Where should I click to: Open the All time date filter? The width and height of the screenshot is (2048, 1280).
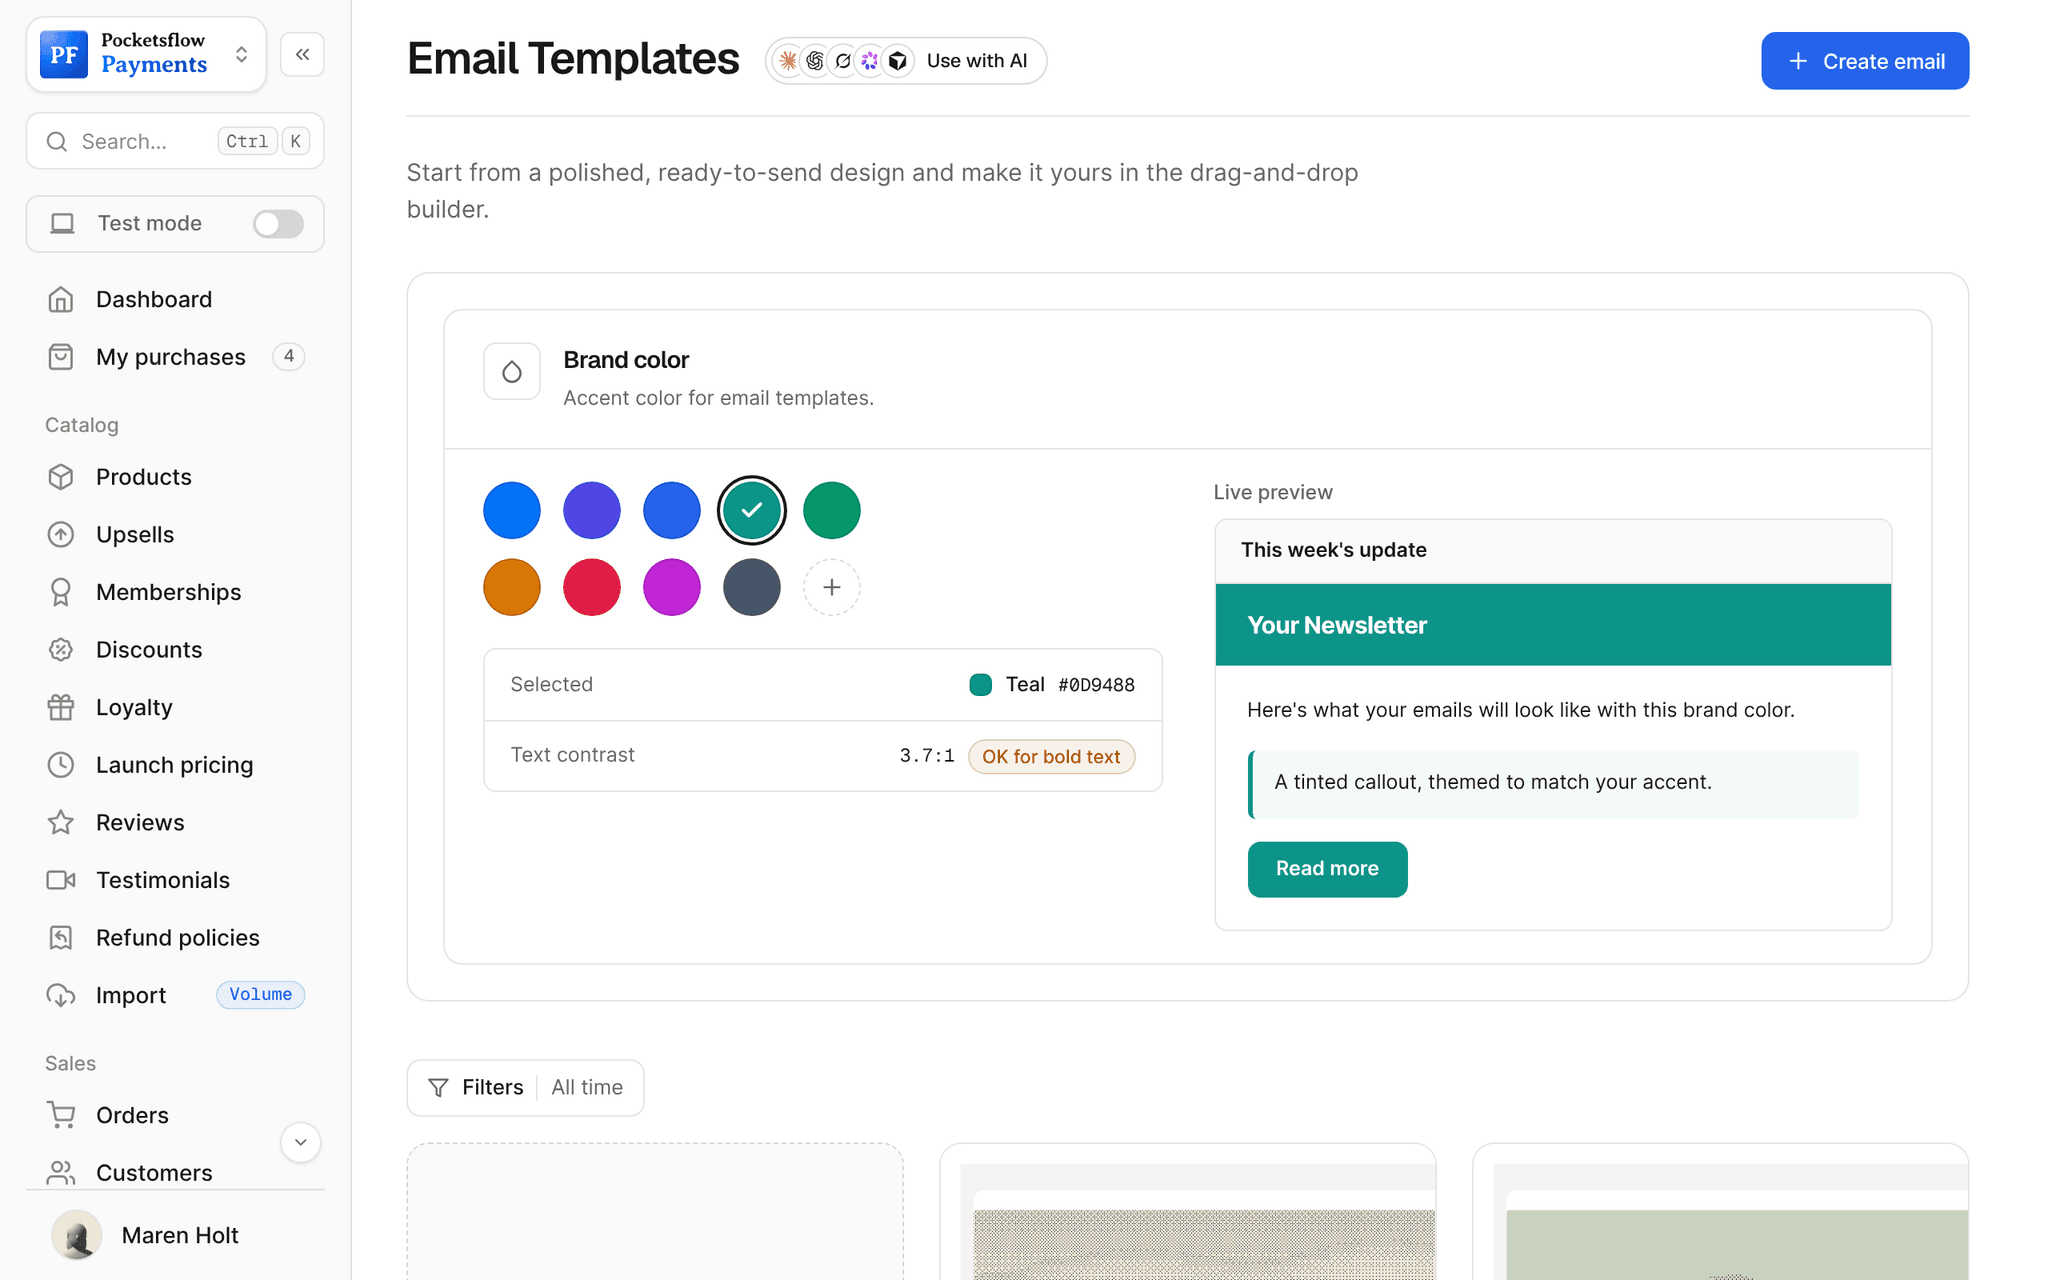click(587, 1087)
